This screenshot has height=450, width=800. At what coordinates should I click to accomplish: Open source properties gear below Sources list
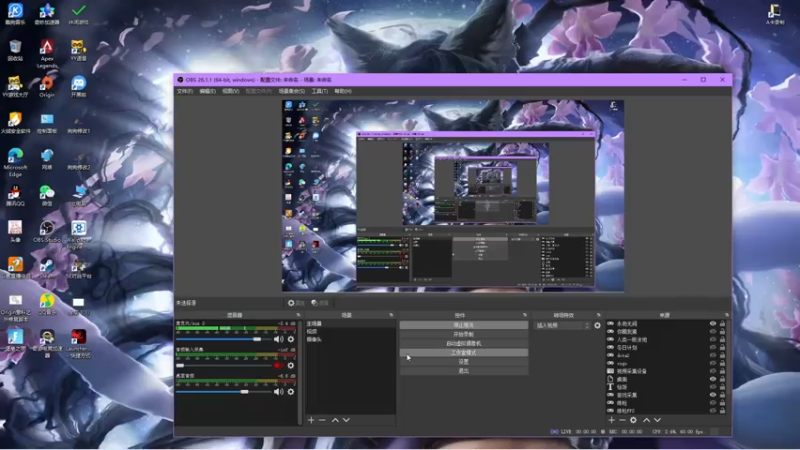pos(633,420)
